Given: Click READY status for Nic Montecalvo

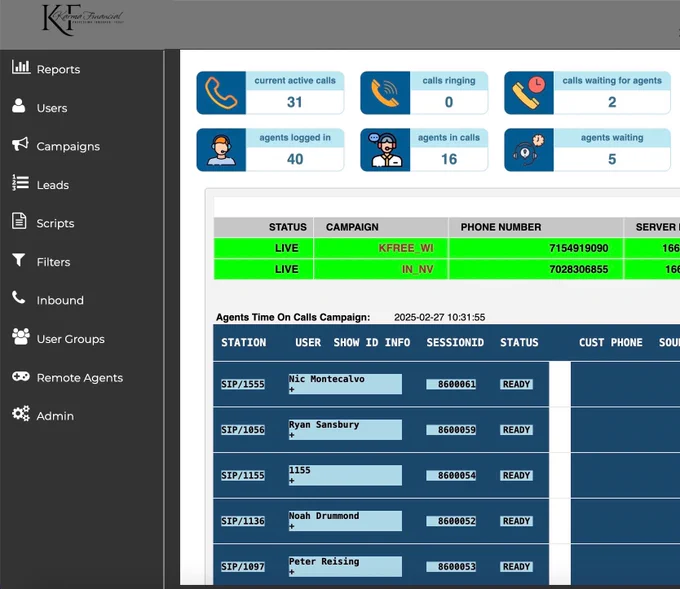Looking at the screenshot, I should (x=516, y=384).
